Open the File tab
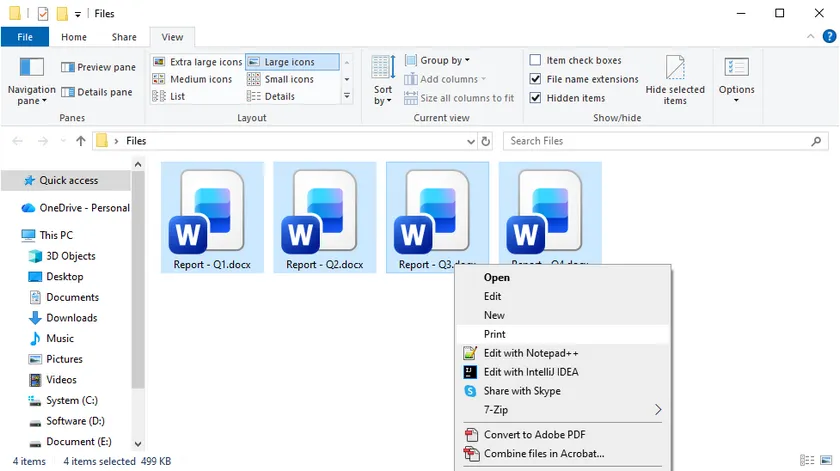 pyautogui.click(x=25, y=37)
